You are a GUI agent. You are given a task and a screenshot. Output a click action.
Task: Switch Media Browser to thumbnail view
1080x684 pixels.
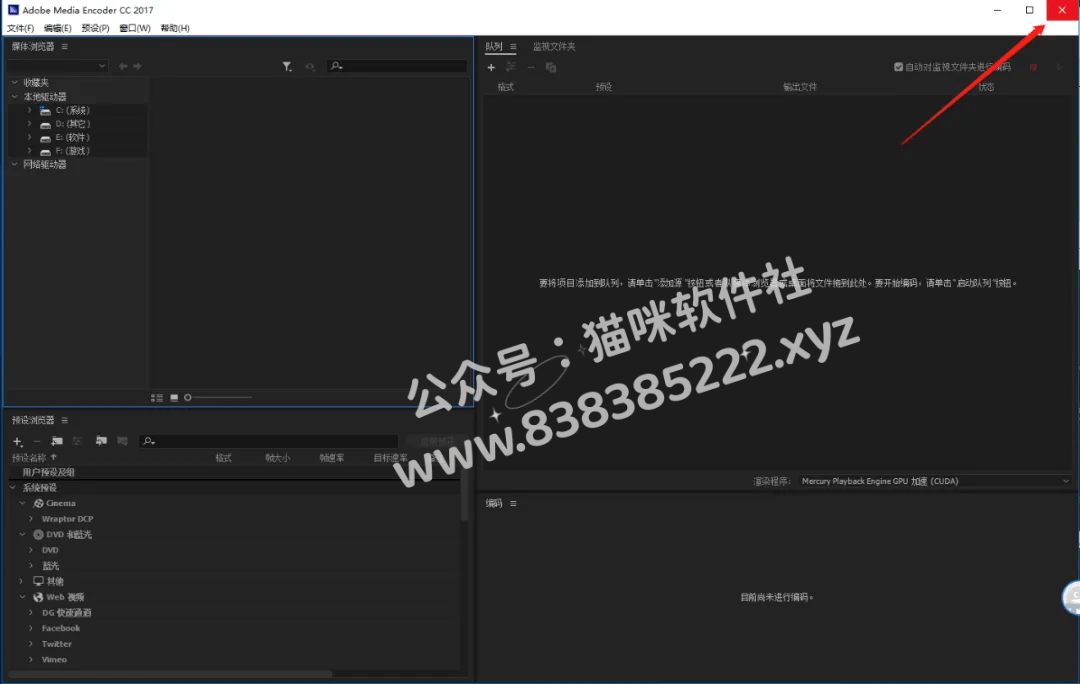click(x=174, y=397)
